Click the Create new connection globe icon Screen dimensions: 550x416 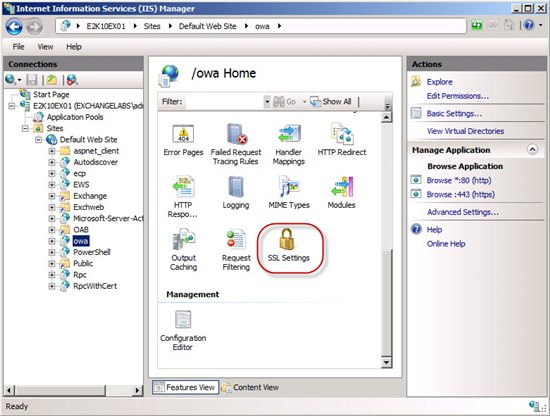coord(11,80)
